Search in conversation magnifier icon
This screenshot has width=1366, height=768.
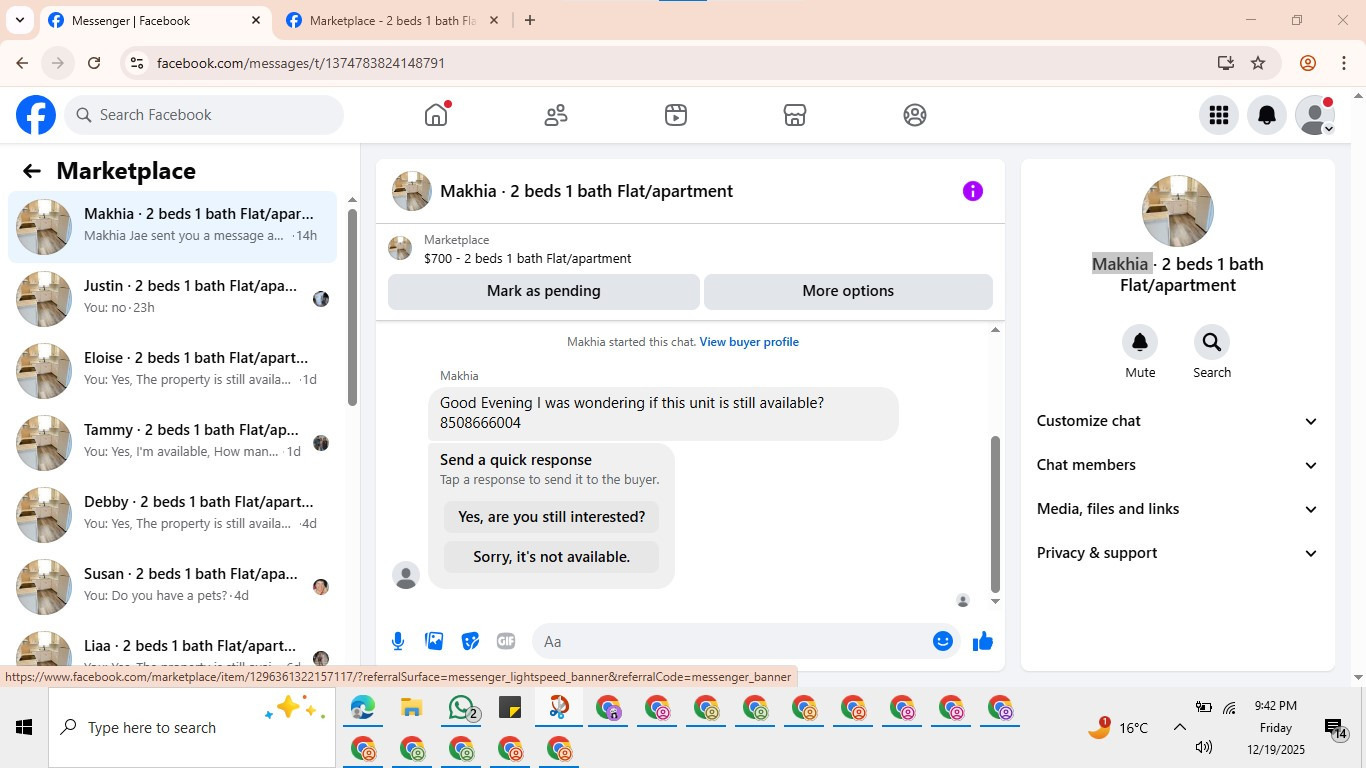1212,343
